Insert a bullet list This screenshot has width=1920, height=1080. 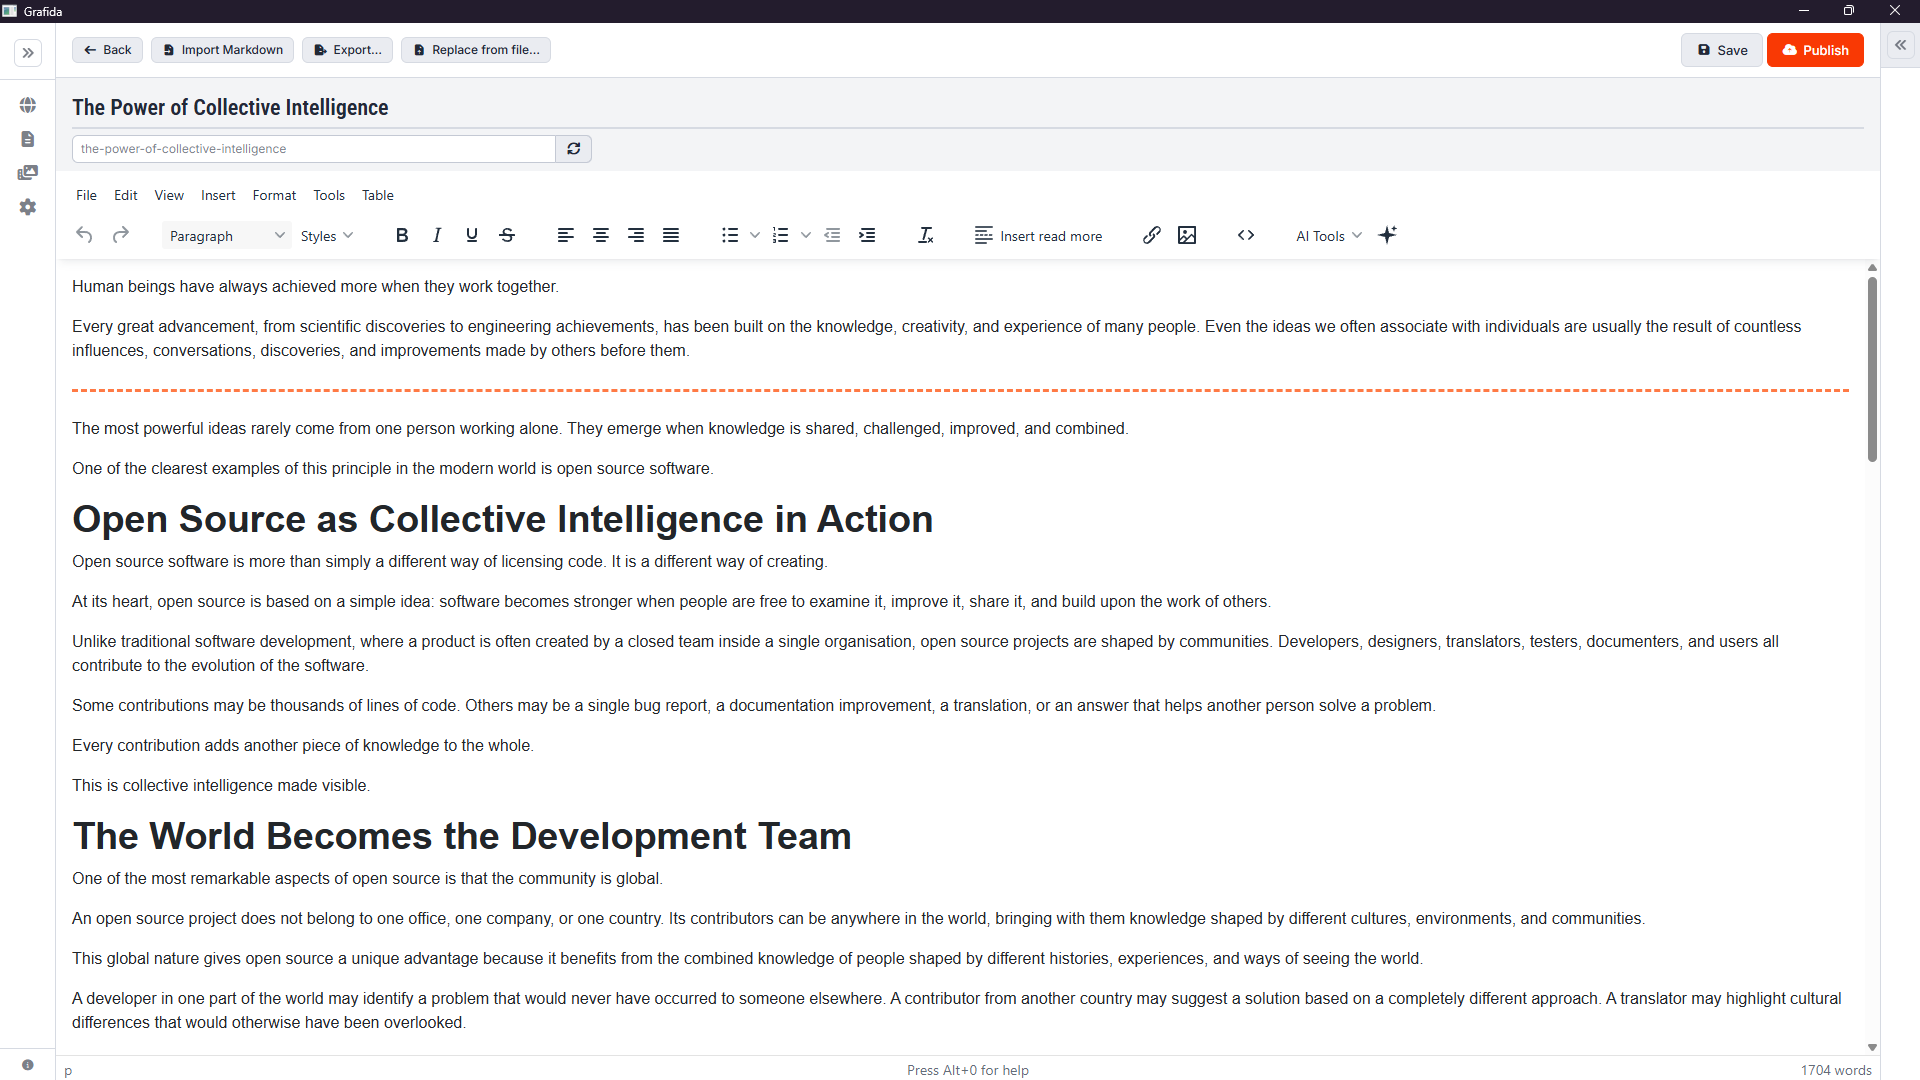coord(730,235)
